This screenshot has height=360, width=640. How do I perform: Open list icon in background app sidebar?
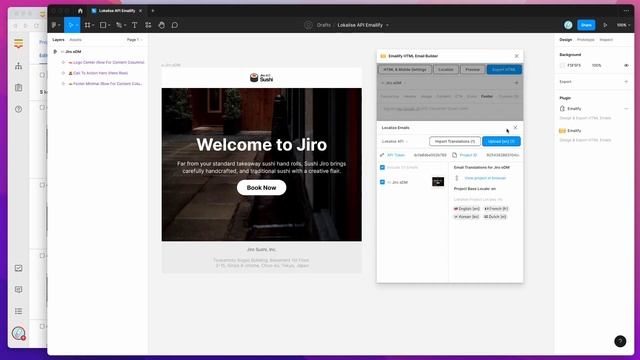(x=18, y=311)
